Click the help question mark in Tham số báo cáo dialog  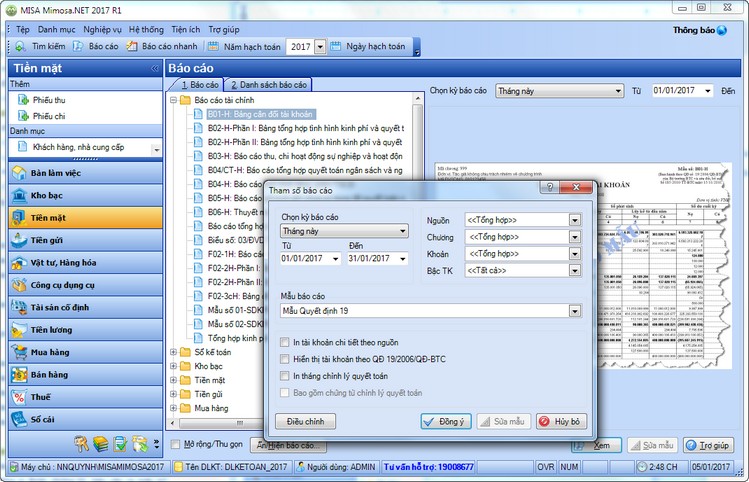pyautogui.click(x=550, y=187)
